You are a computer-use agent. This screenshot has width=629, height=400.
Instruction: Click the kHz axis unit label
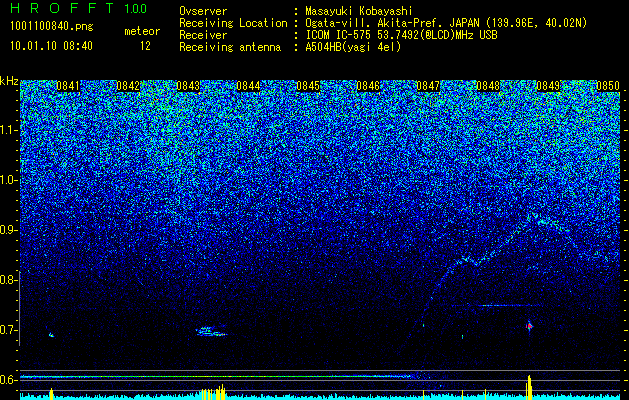(x=9, y=81)
